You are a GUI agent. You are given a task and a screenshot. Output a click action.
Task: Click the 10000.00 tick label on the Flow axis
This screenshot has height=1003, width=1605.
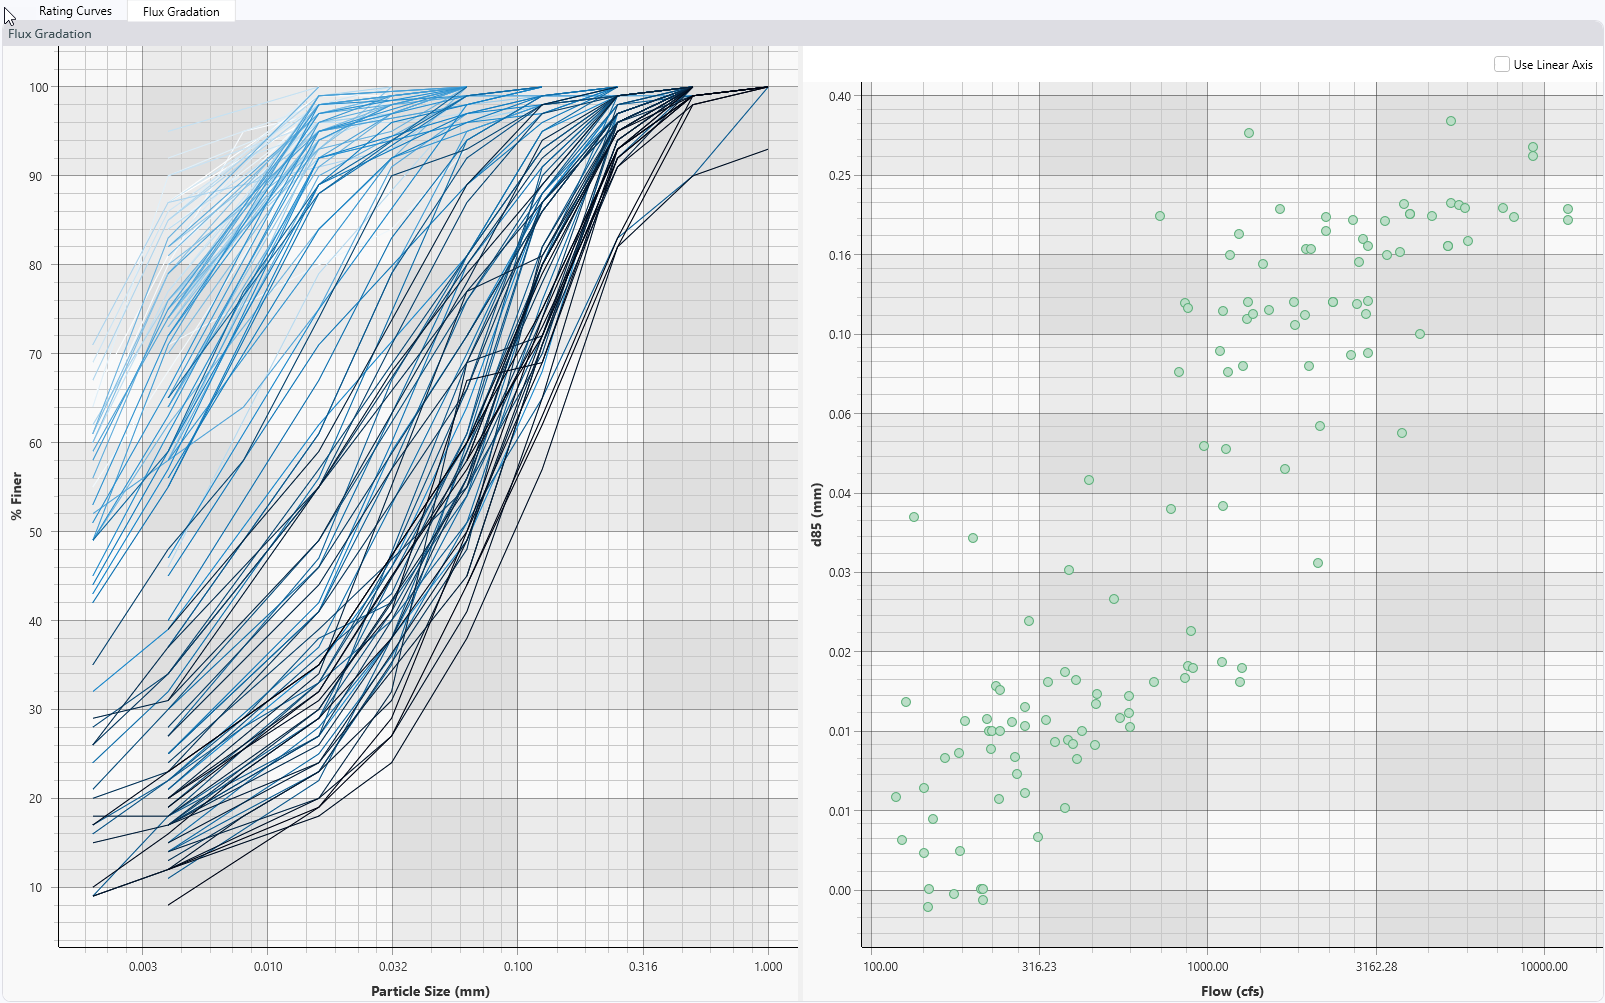click(x=1544, y=967)
